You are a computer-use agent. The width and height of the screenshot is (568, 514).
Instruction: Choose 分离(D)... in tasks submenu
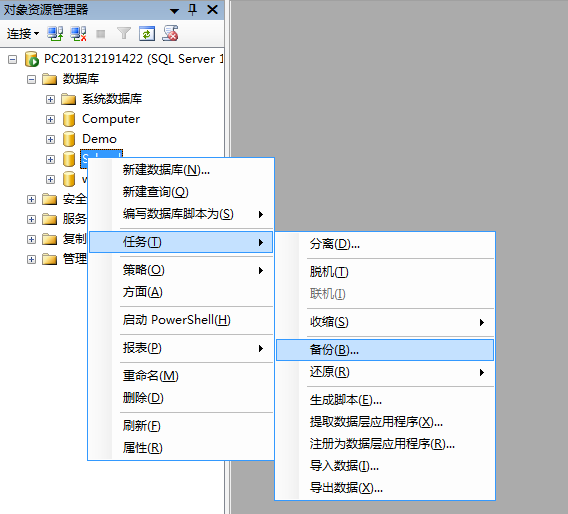tap(385, 244)
